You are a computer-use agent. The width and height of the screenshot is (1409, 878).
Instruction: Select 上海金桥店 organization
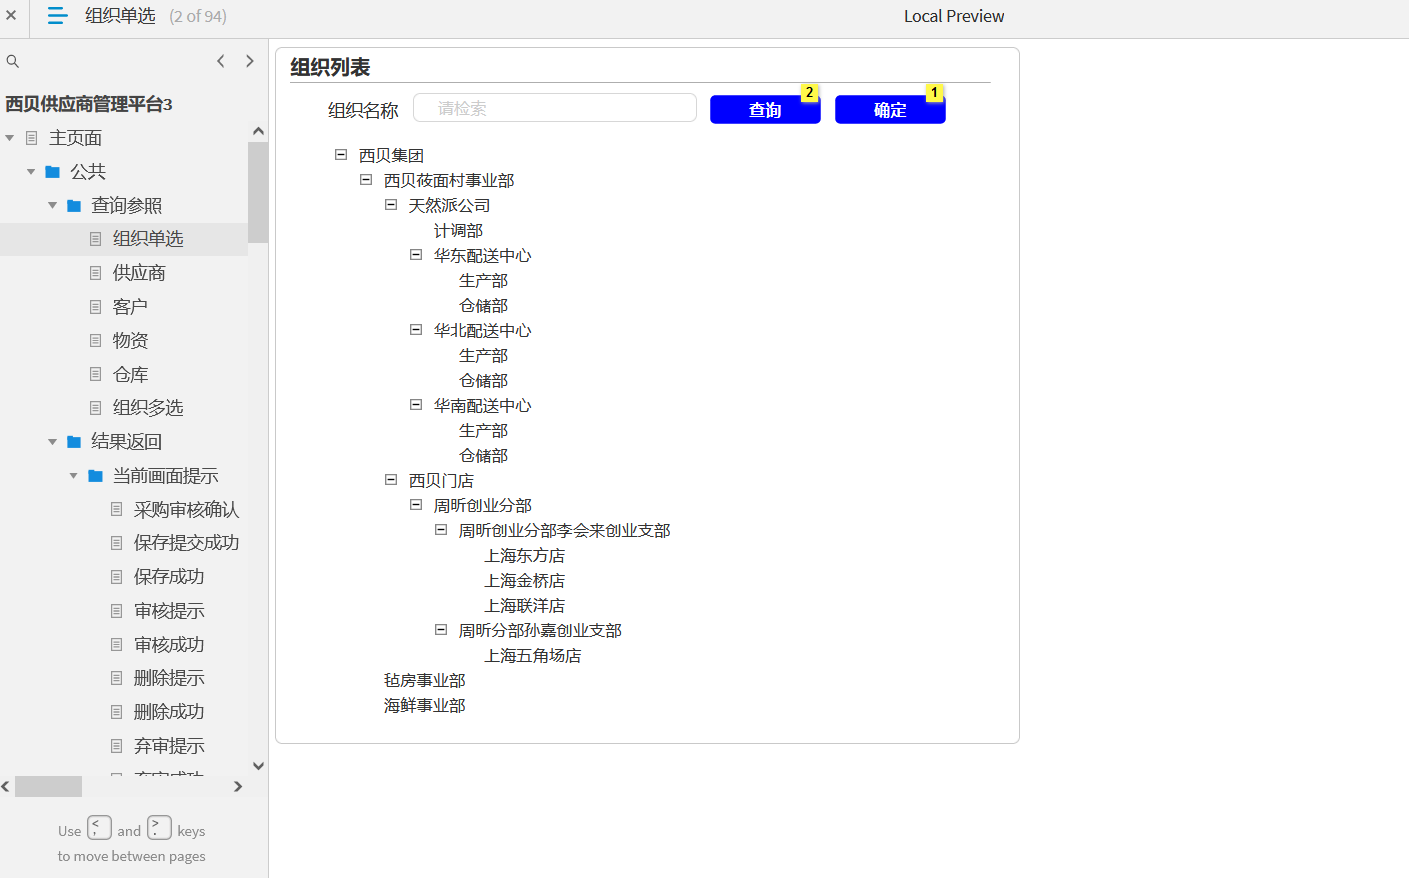[525, 581]
